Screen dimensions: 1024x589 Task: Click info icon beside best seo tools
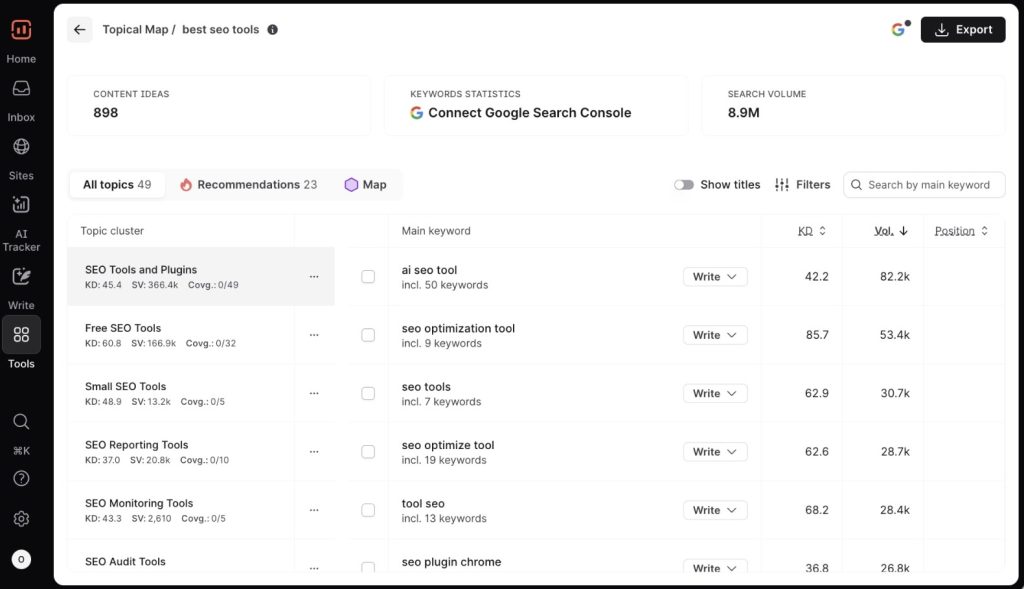pyautogui.click(x=272, y=29)
